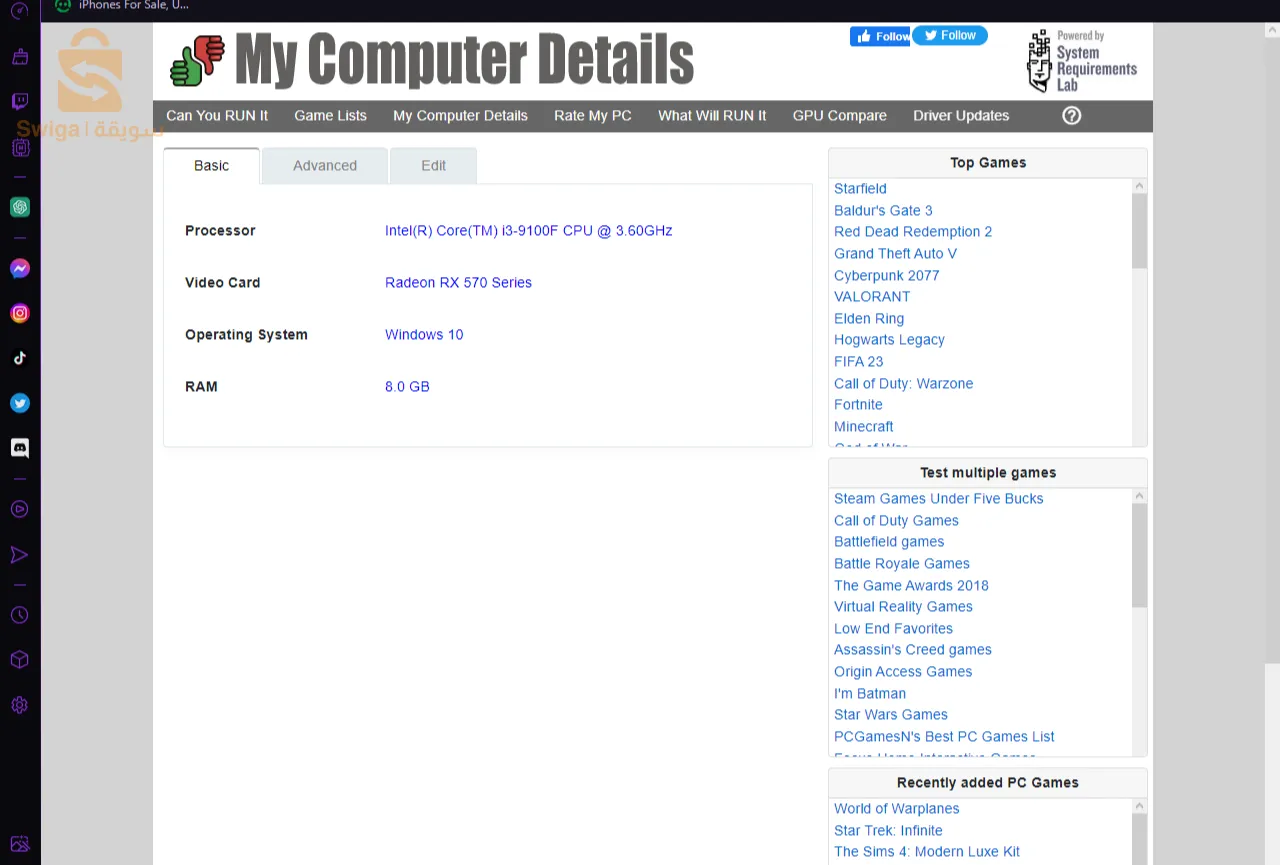1280x865 pixels.
Task: Open Twitch from the left sidebar
Action: click(x=20, y=100)
